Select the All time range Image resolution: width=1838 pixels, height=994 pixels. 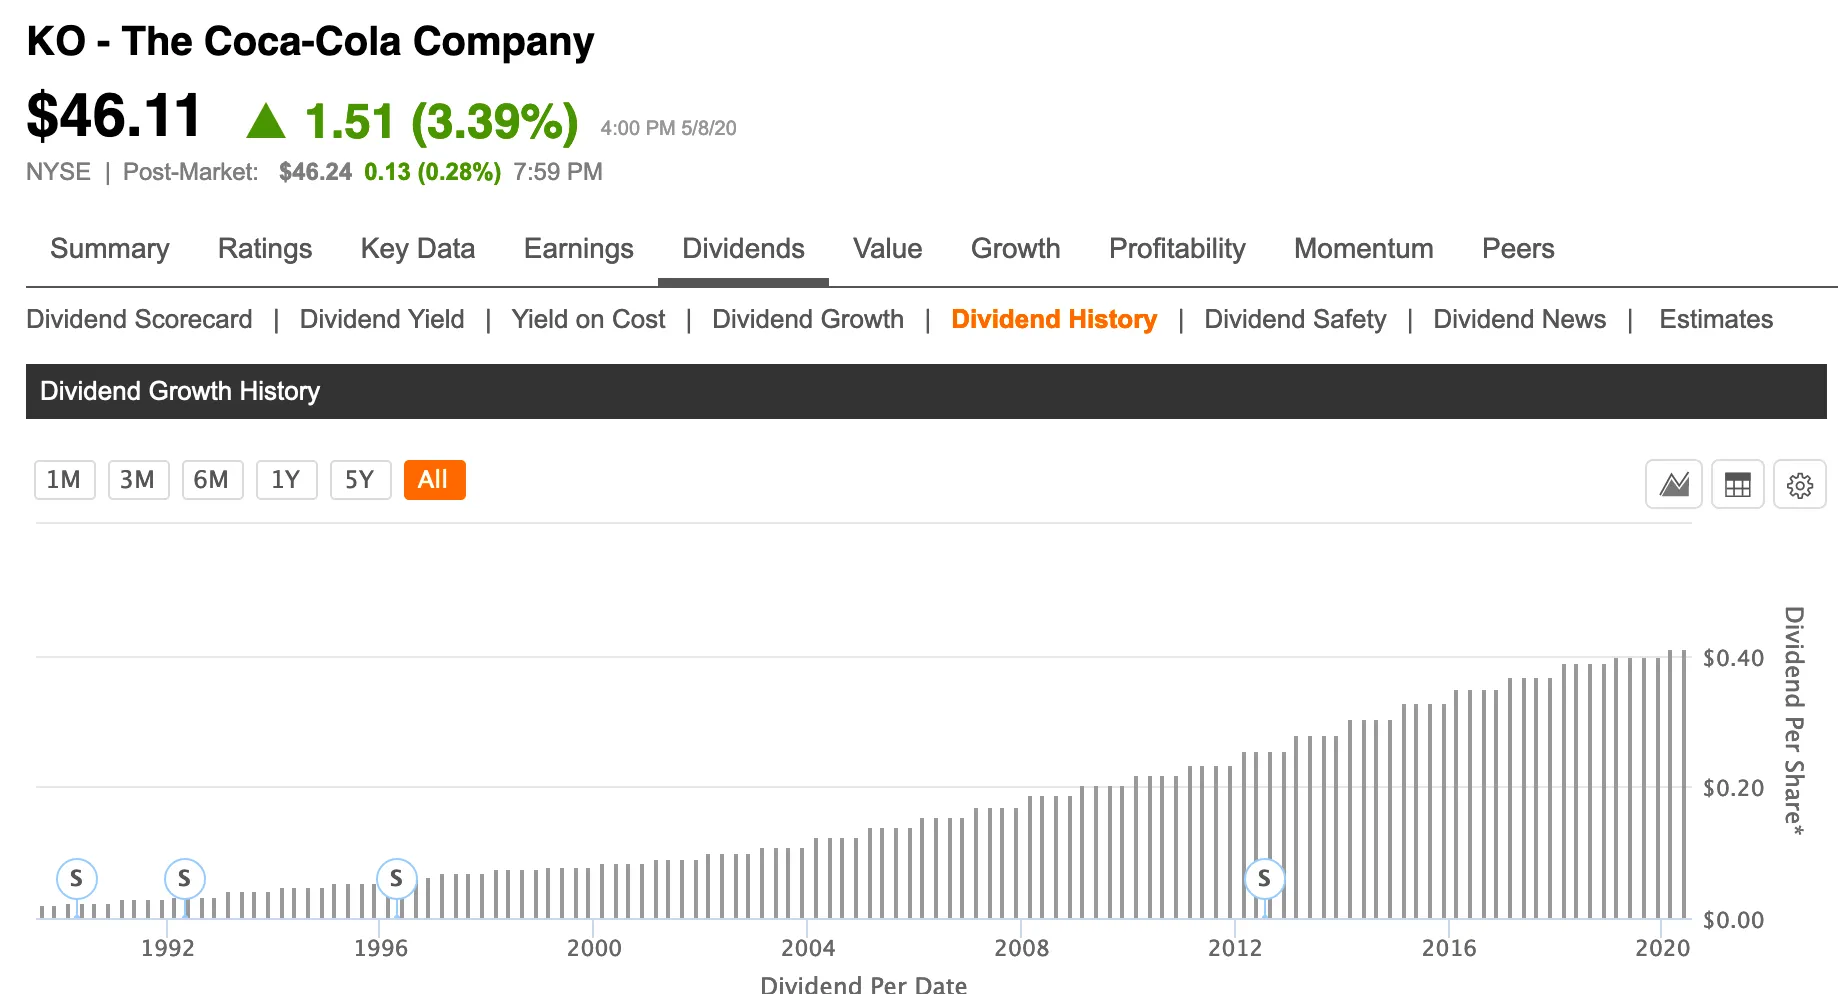pos(434,480)
